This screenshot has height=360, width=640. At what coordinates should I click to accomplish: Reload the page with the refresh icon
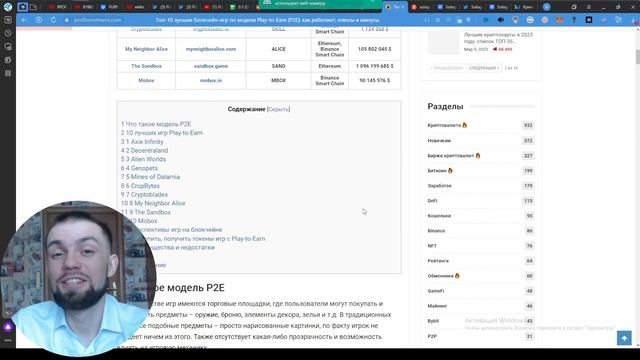[x=53, y=20]
